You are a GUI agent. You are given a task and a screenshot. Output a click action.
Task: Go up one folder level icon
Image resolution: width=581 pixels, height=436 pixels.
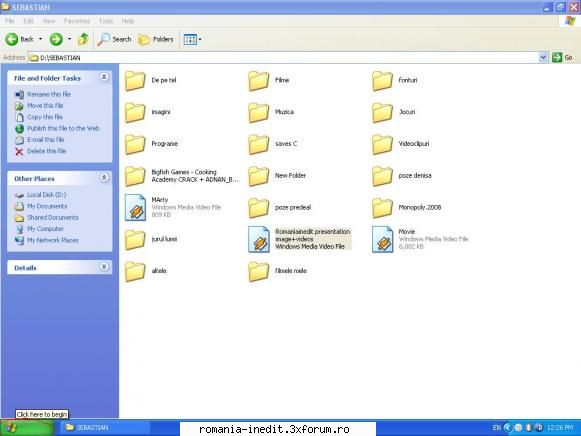click(83, 39)
